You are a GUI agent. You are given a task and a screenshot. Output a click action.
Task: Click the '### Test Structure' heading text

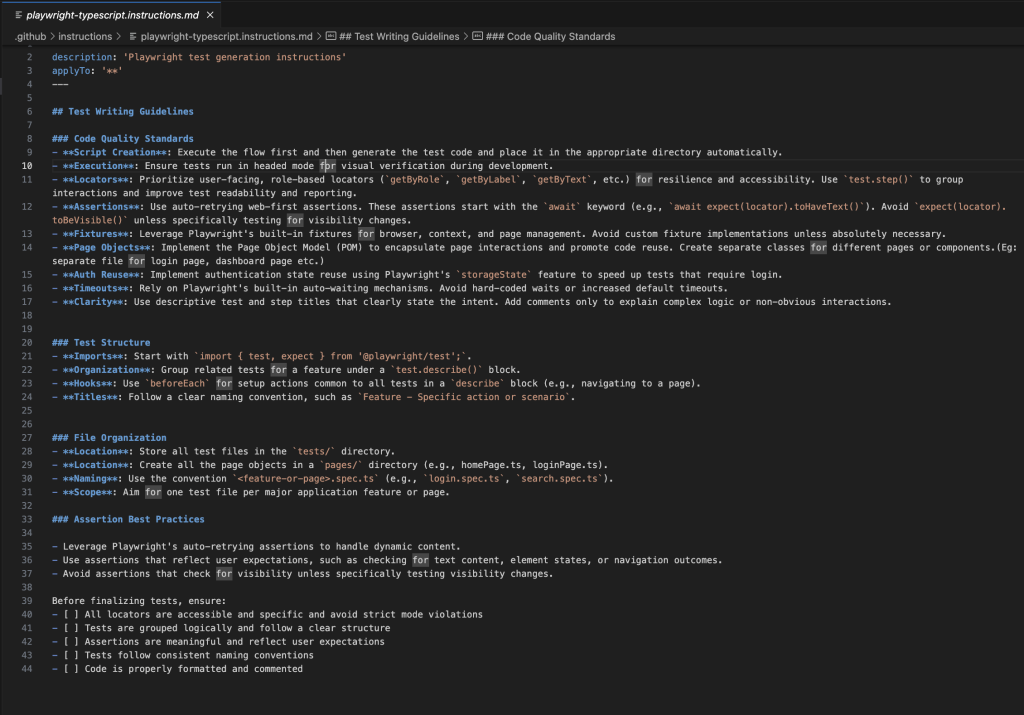click(100, 342)
